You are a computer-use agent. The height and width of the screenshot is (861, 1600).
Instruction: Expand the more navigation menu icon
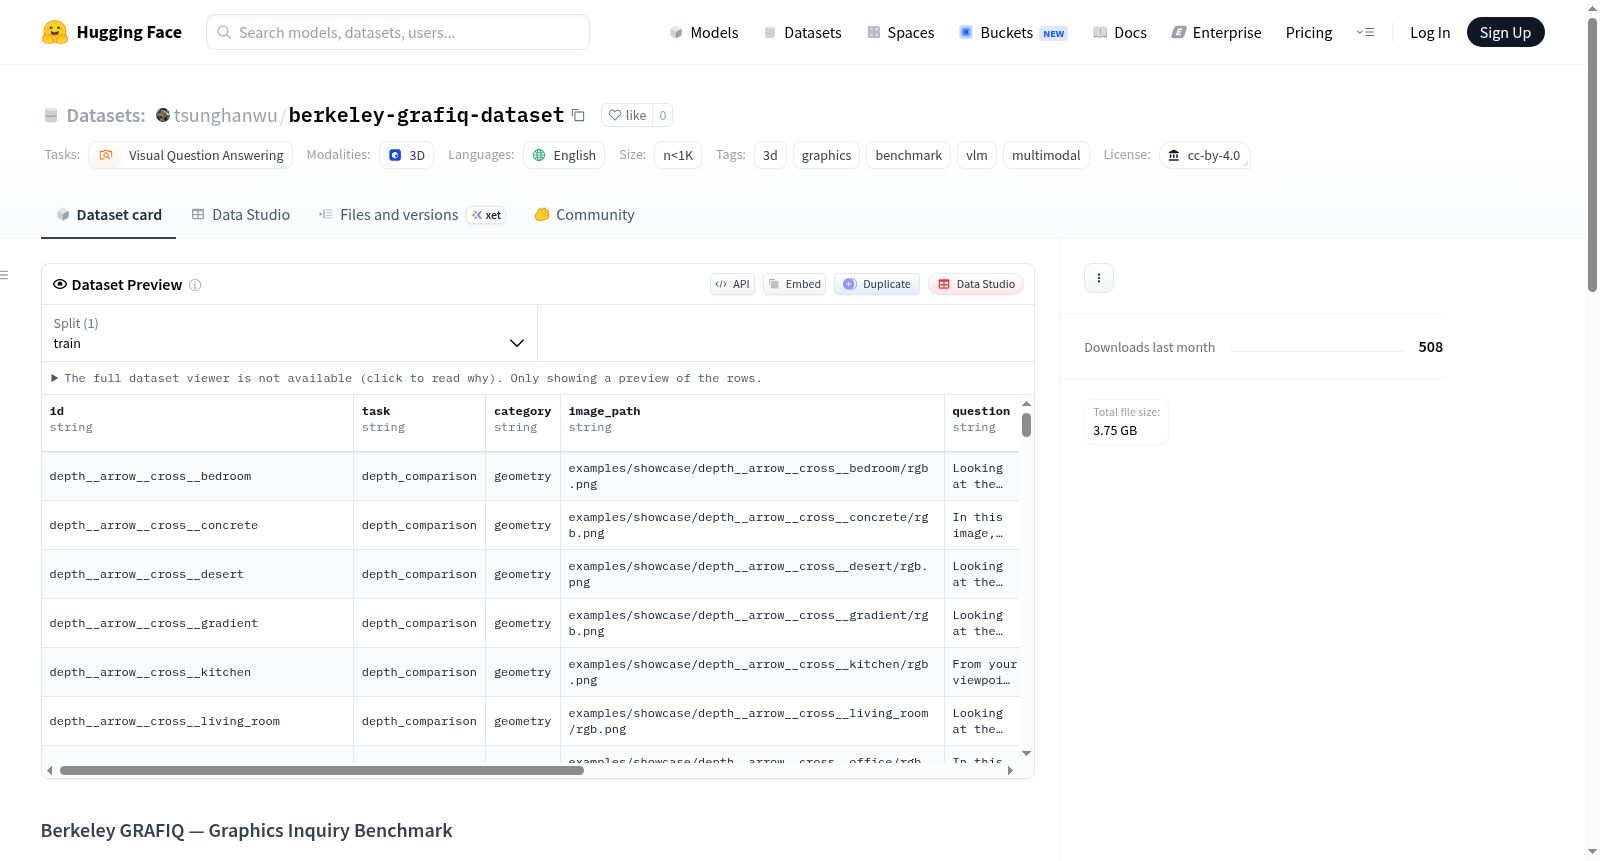[x=1365, y=32]
